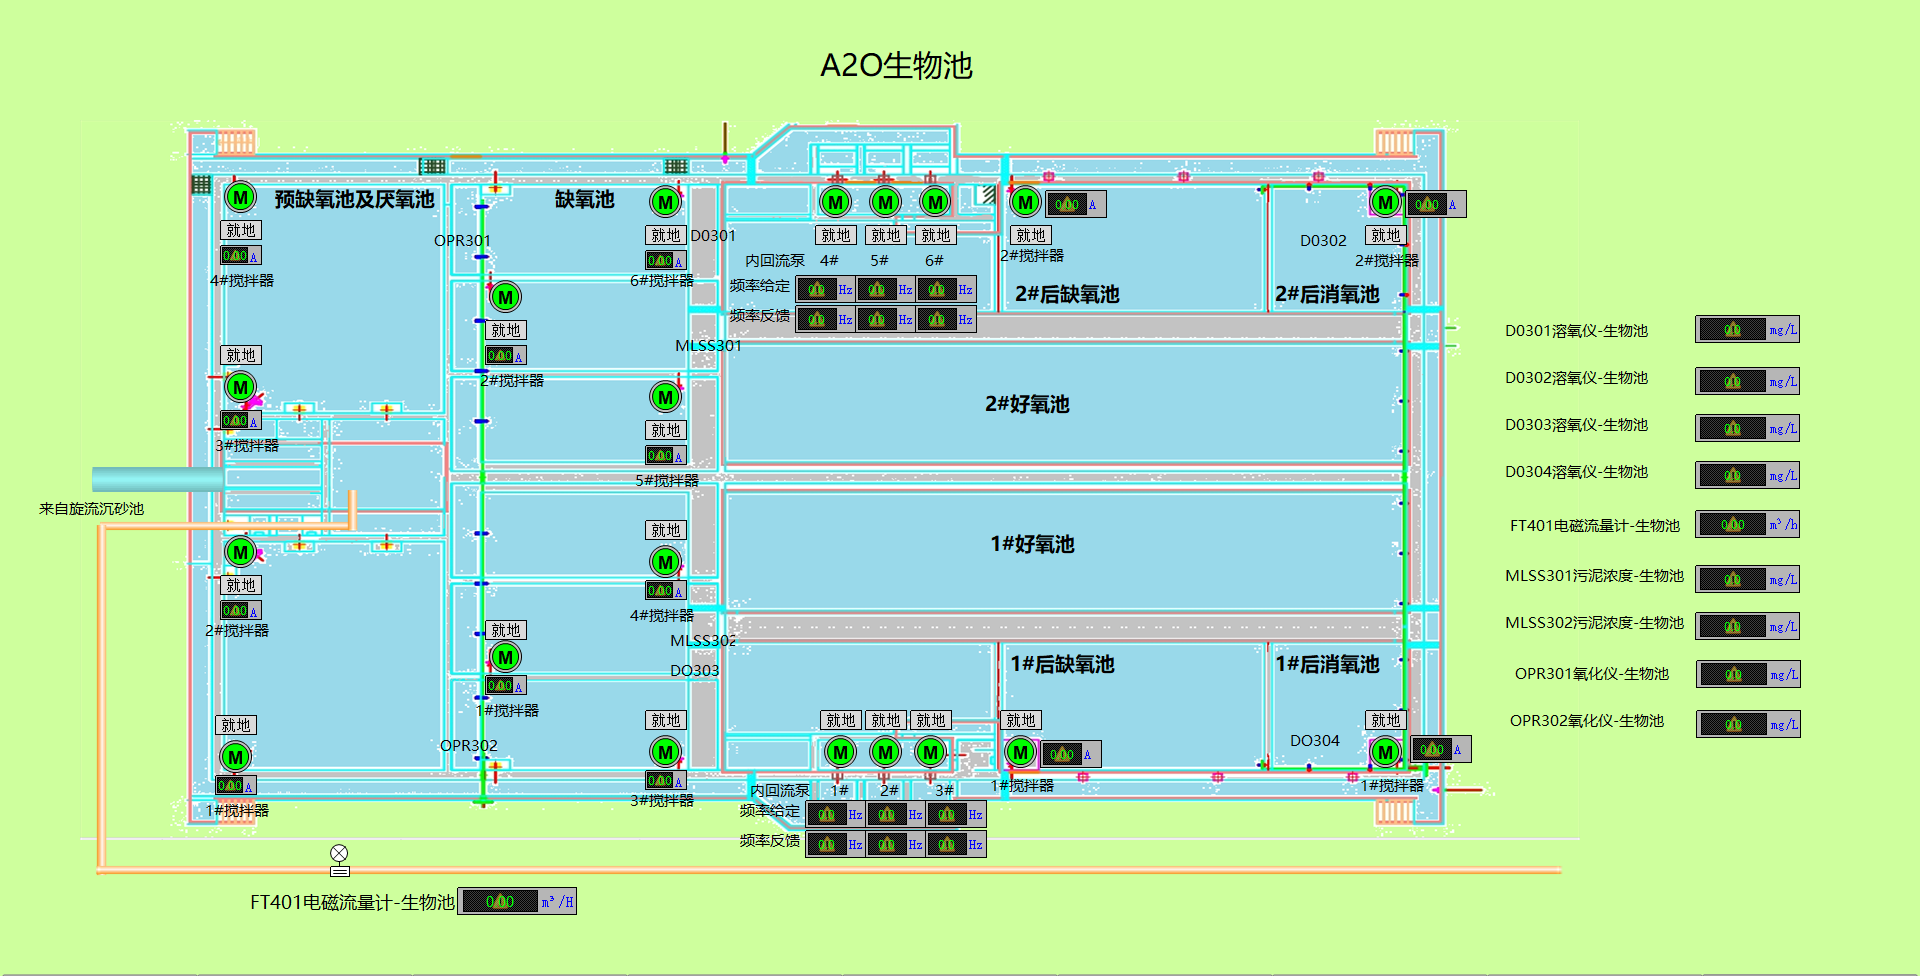1920x976 pixels.
Task: Click the 1#后缺氧池 mixer motor icon
Action: point(1020,752)
